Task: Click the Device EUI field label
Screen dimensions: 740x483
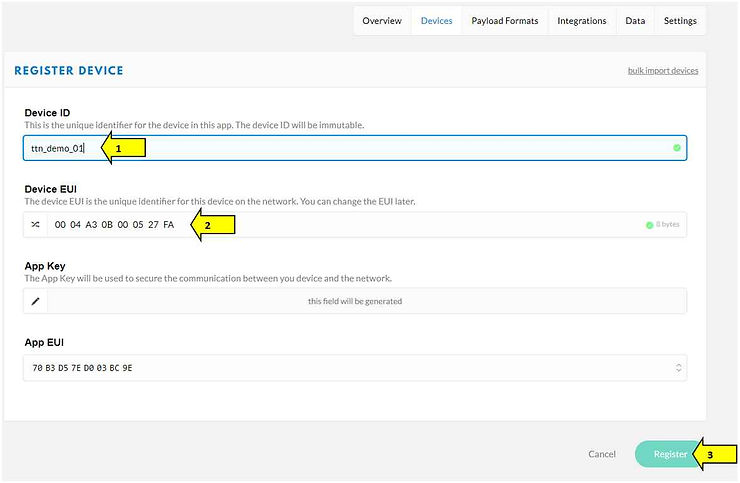Action: [51, 188]
